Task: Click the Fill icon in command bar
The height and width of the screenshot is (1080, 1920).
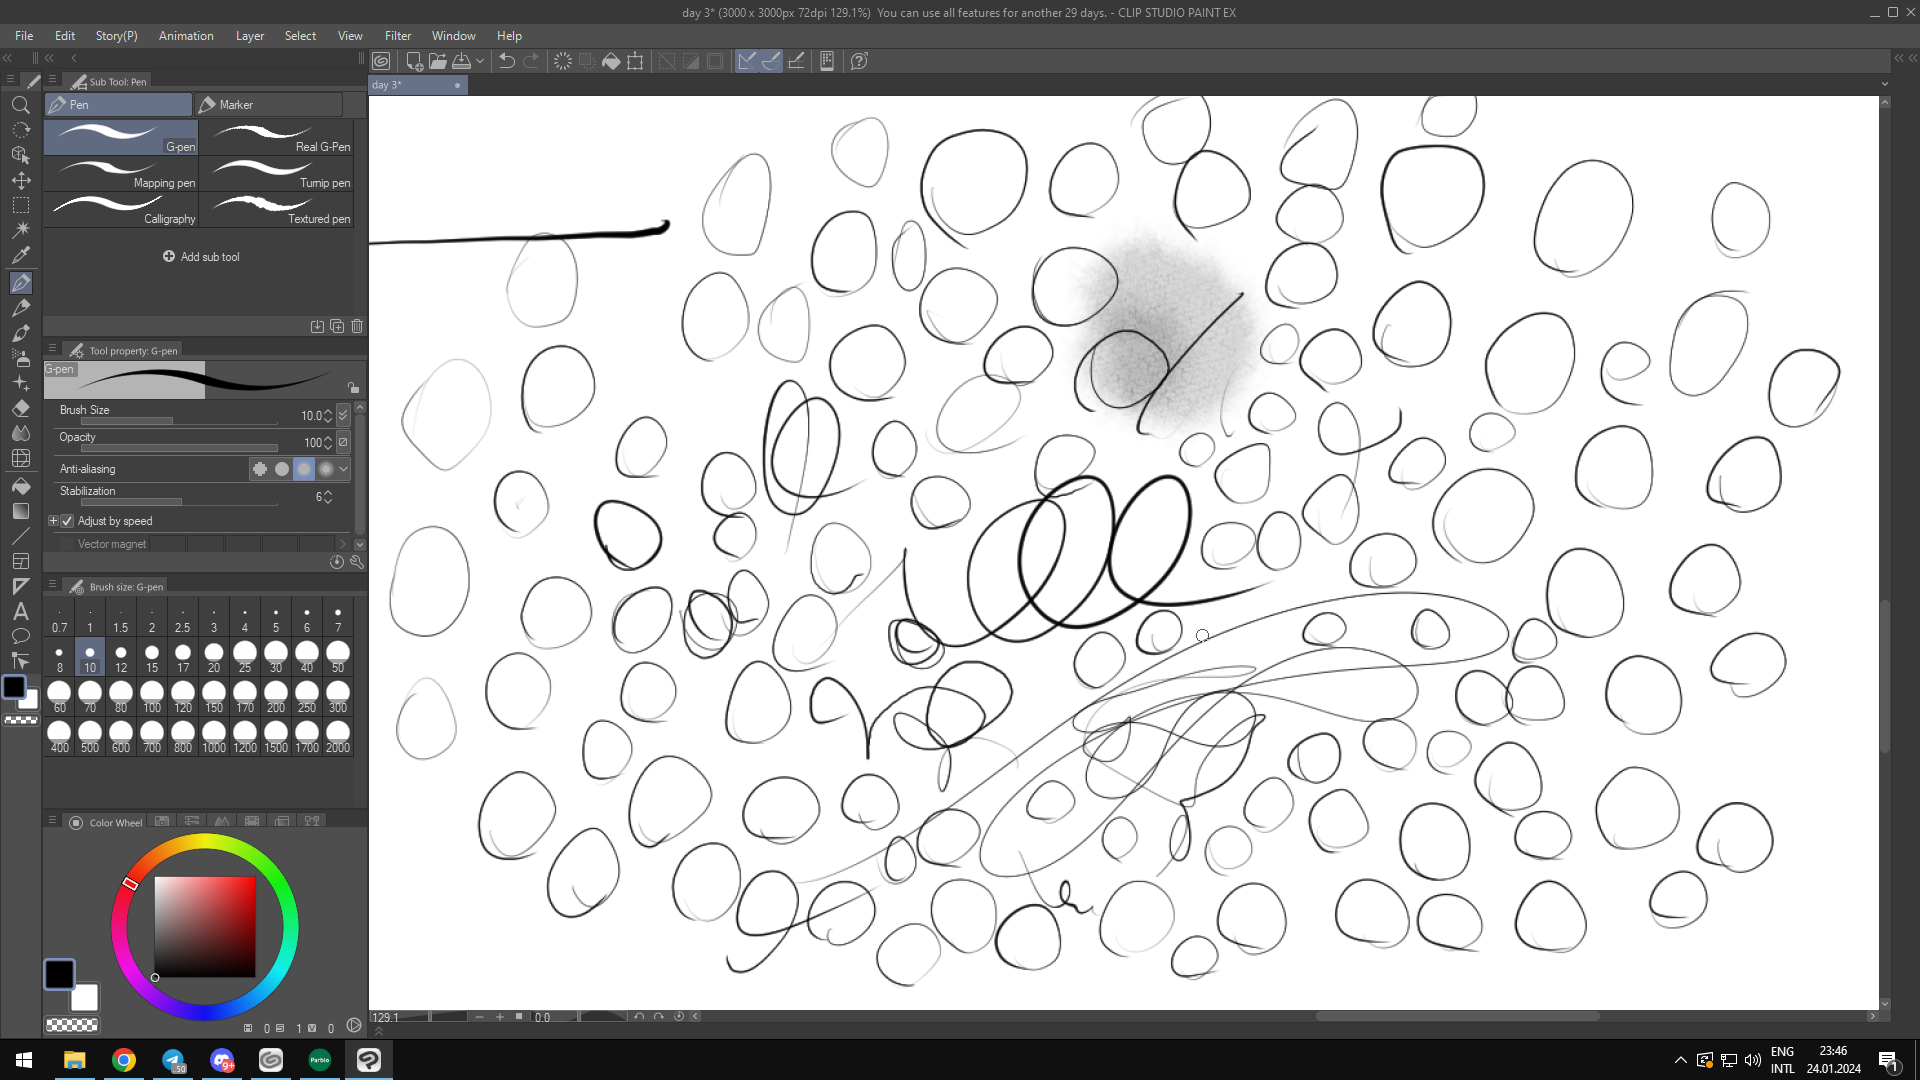Action: tap(611, 61)
